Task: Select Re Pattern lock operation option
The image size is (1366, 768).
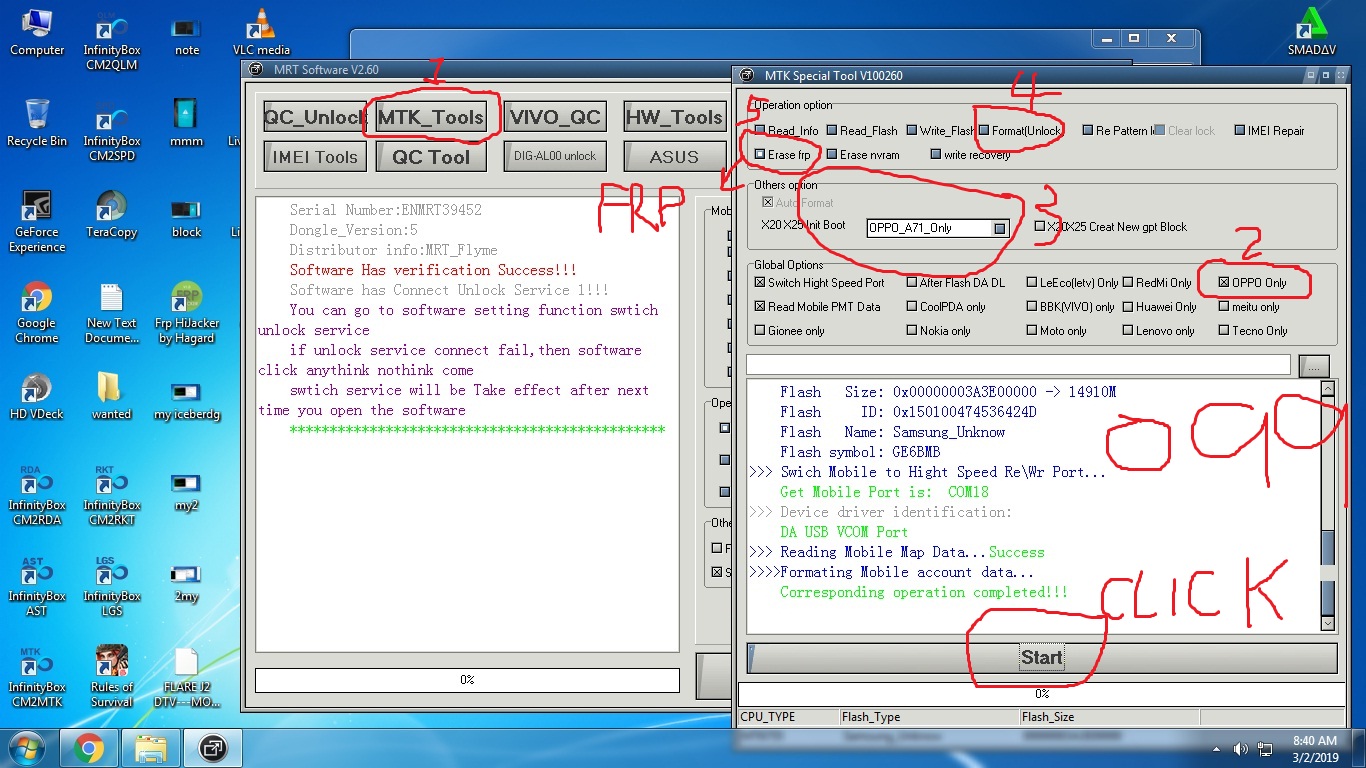Action: point(1119,131)
